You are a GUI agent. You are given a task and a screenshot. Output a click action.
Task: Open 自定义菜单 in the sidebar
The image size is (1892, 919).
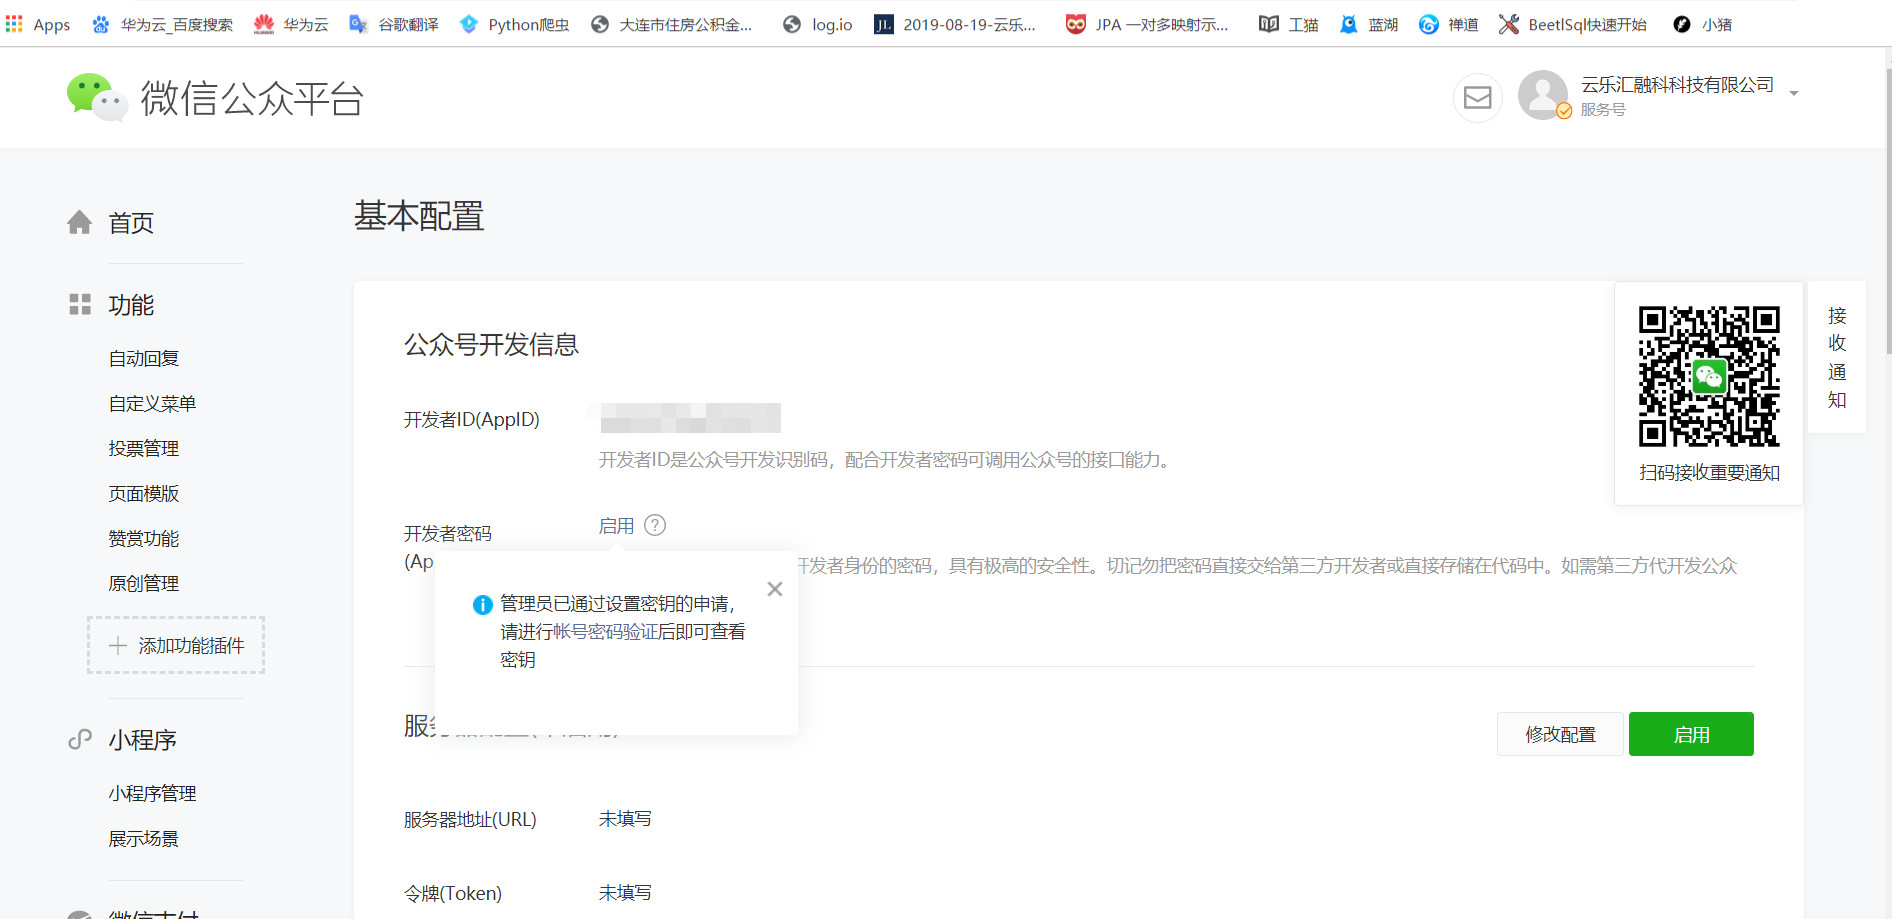coord(152,403)
